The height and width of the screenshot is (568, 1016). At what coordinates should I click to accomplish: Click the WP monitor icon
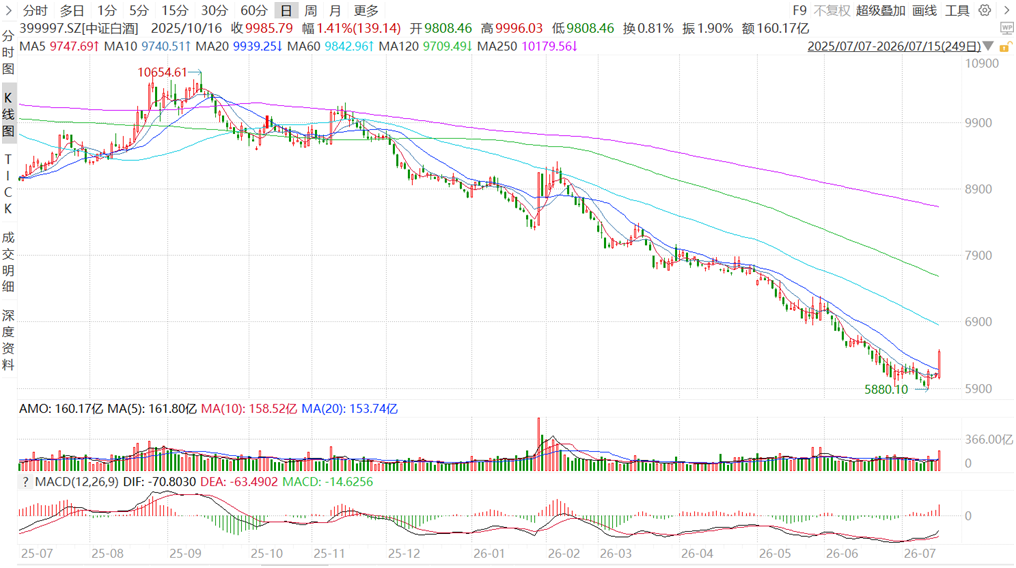(x=1006, y=28)
